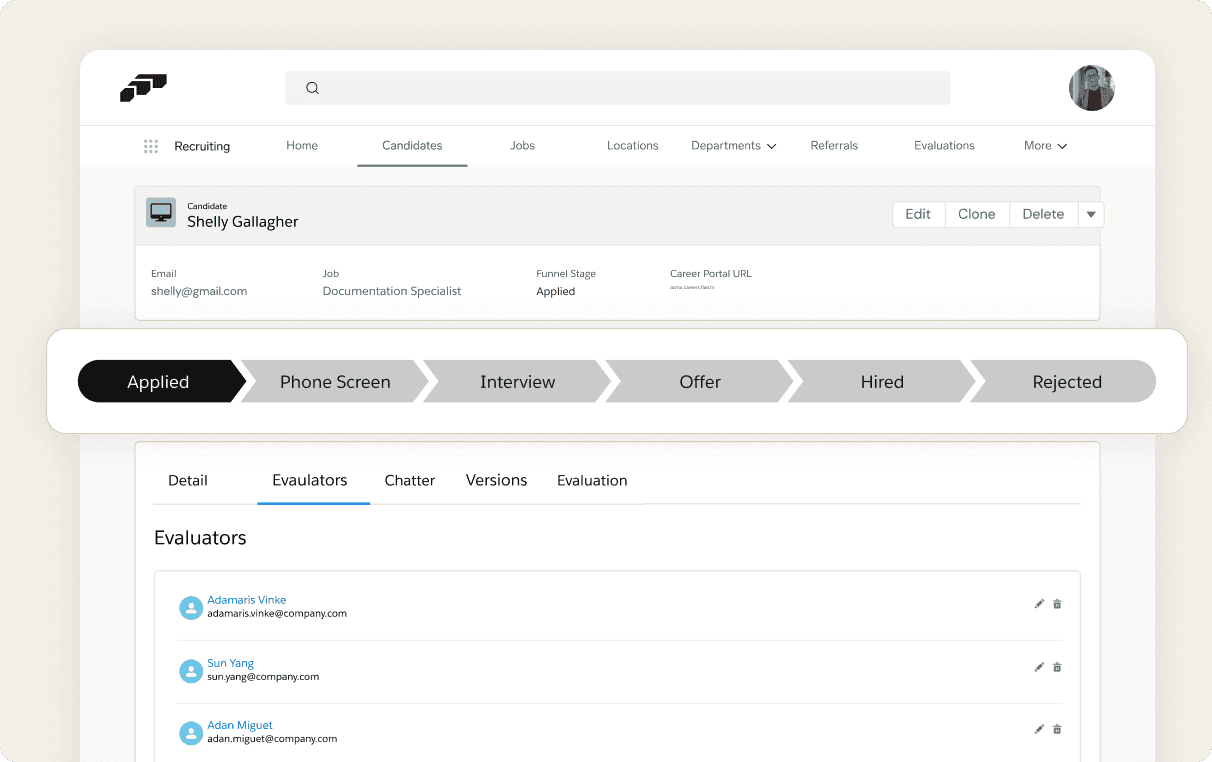Switch to the Detail tab
The image size is (1212, 762).
pos(188,480)
